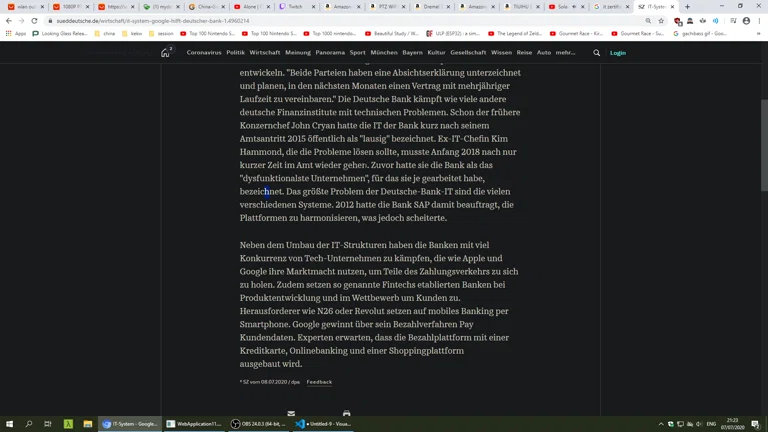Expand the bookmarks bar overflow chevron

[758, 33]
